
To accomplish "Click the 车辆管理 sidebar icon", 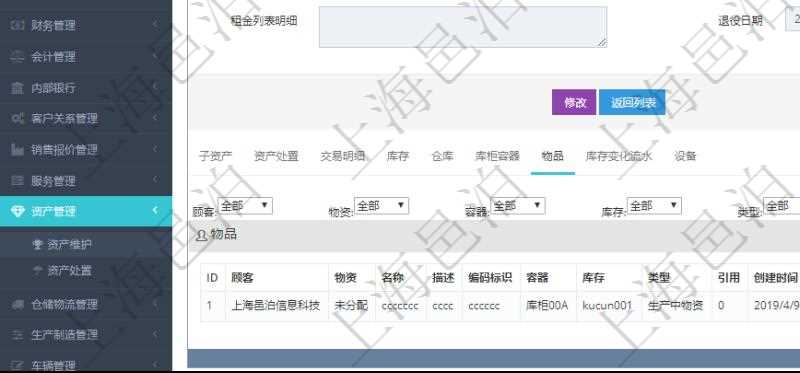I will click(17, 365).
